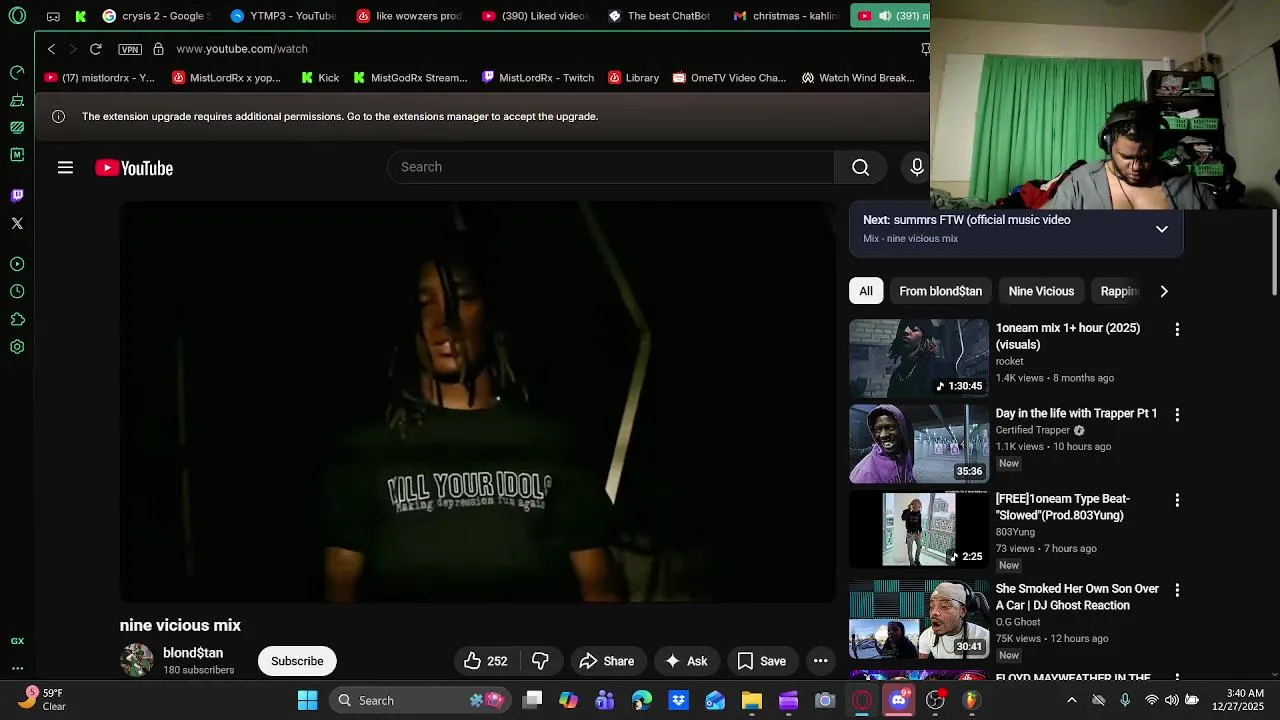This screenshot has width=1280, height=720.
Task: Switch to like wowzers prod tab
Action: pyautogui.click(x=410, y=16)
